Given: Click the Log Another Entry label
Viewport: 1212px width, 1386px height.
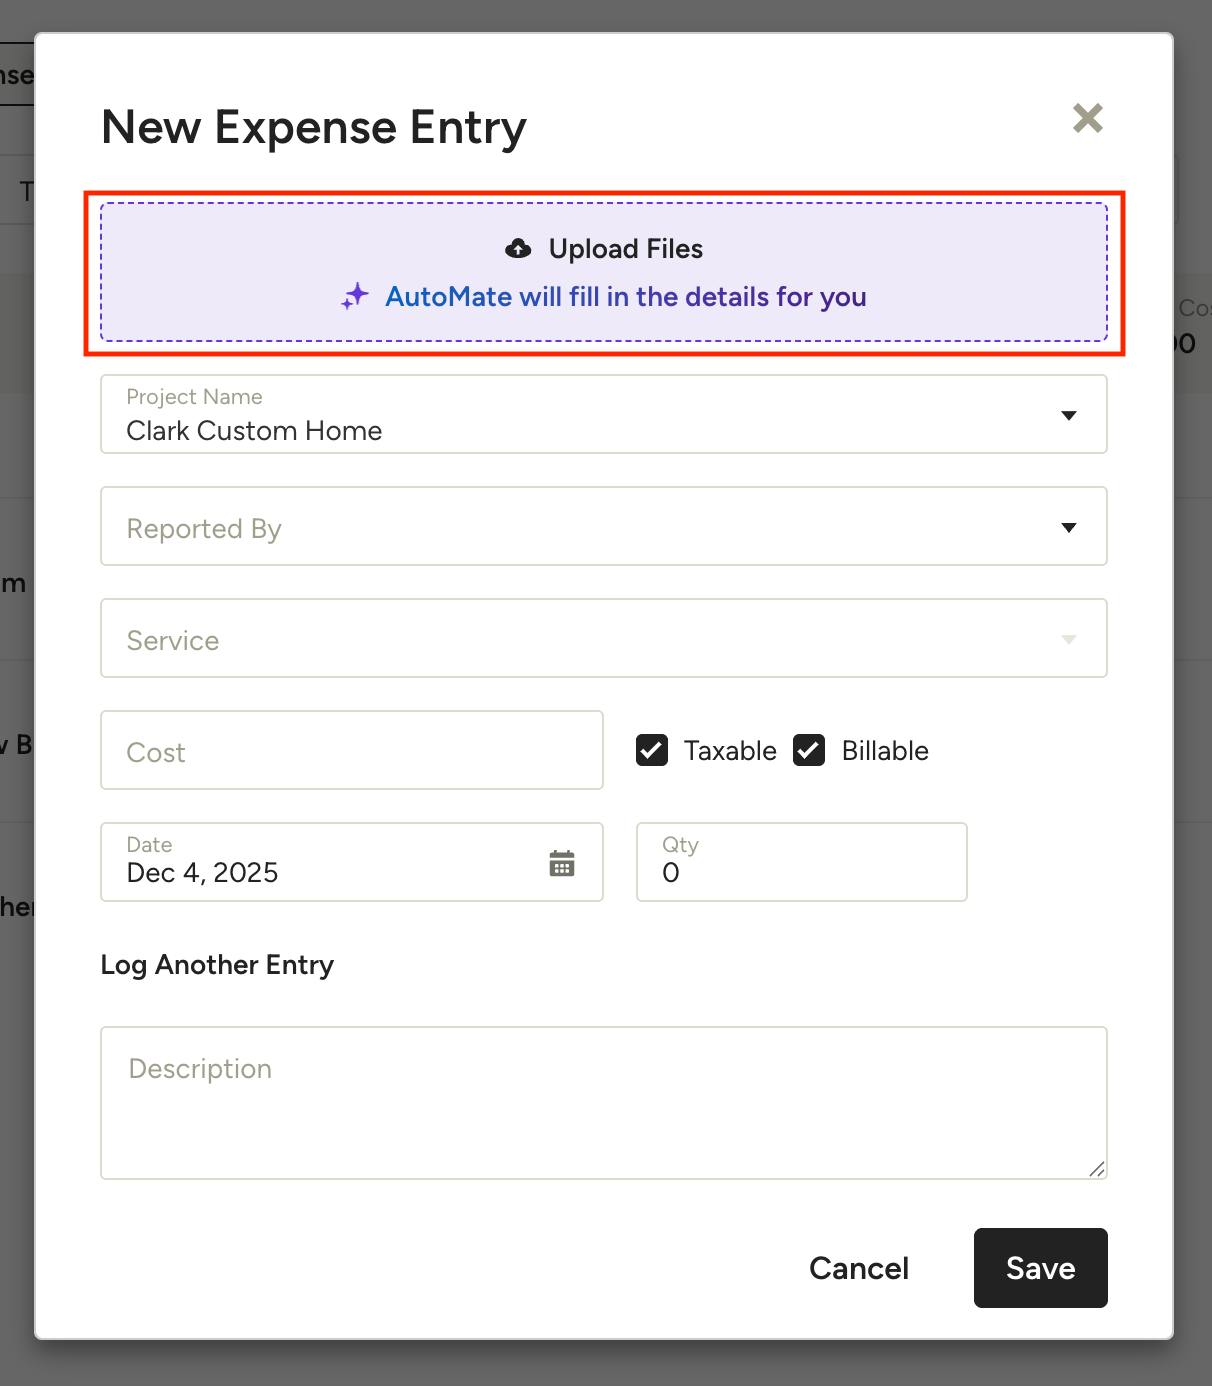Looking at the screenshot, I should pos(217,965).
